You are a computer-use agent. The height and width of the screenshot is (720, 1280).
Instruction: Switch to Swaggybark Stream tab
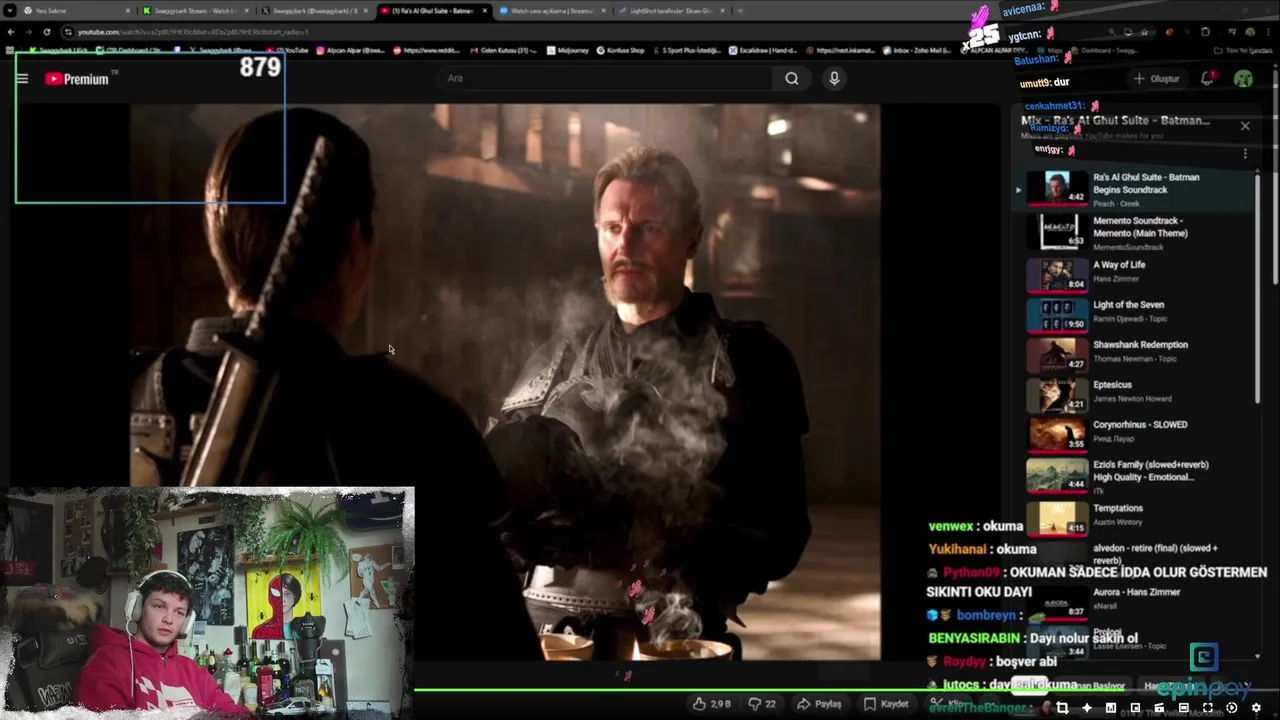(195, 11)
